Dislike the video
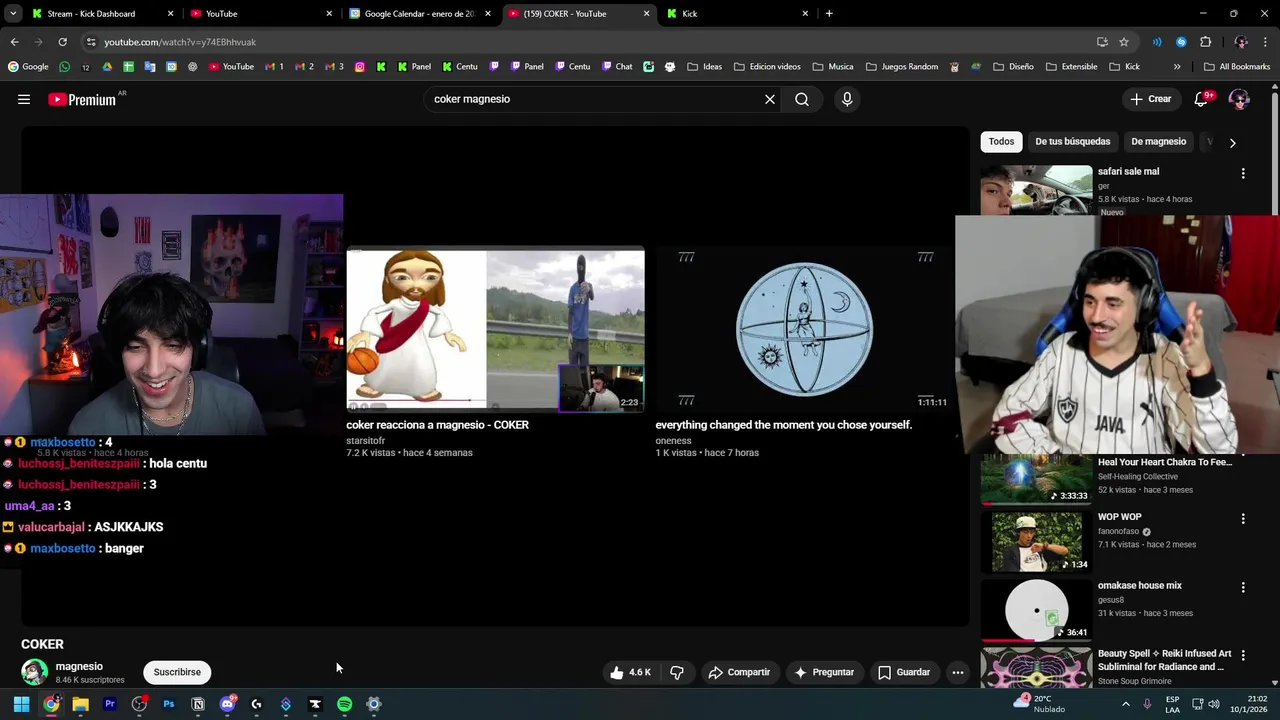Screen dimensions: 1280x720 point(677,672)
